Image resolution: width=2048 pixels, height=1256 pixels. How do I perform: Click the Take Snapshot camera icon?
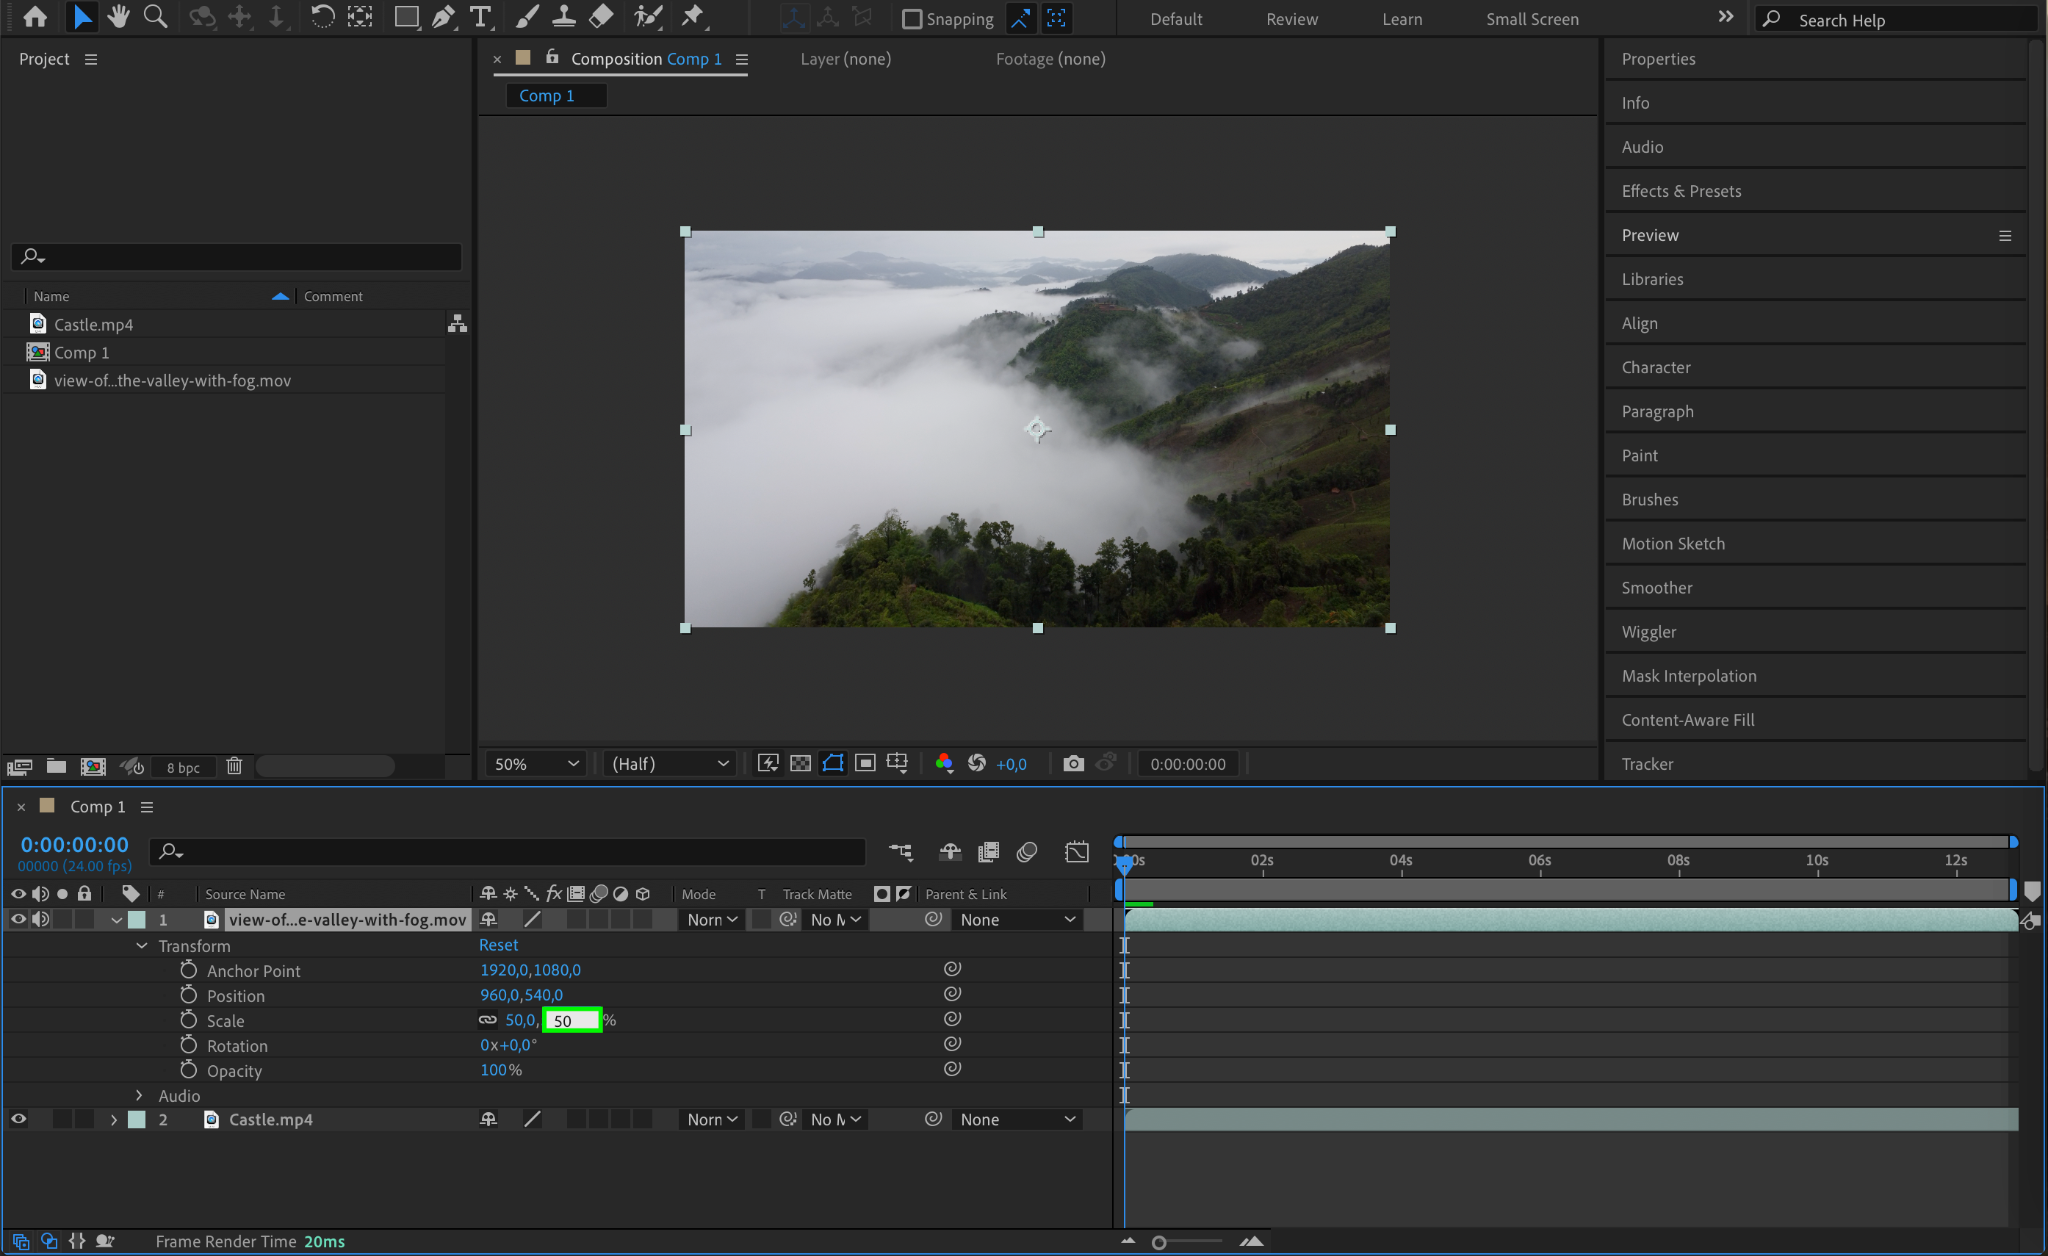pyautogui.click(x=1073, y=764)
